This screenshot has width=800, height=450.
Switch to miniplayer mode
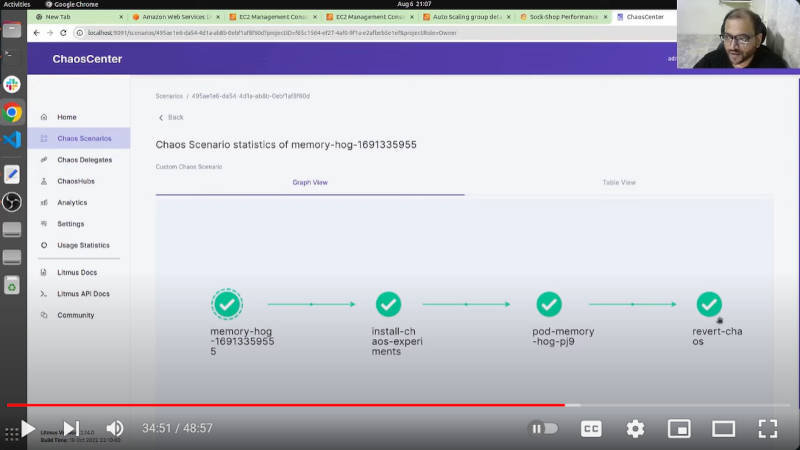(679, 429)
